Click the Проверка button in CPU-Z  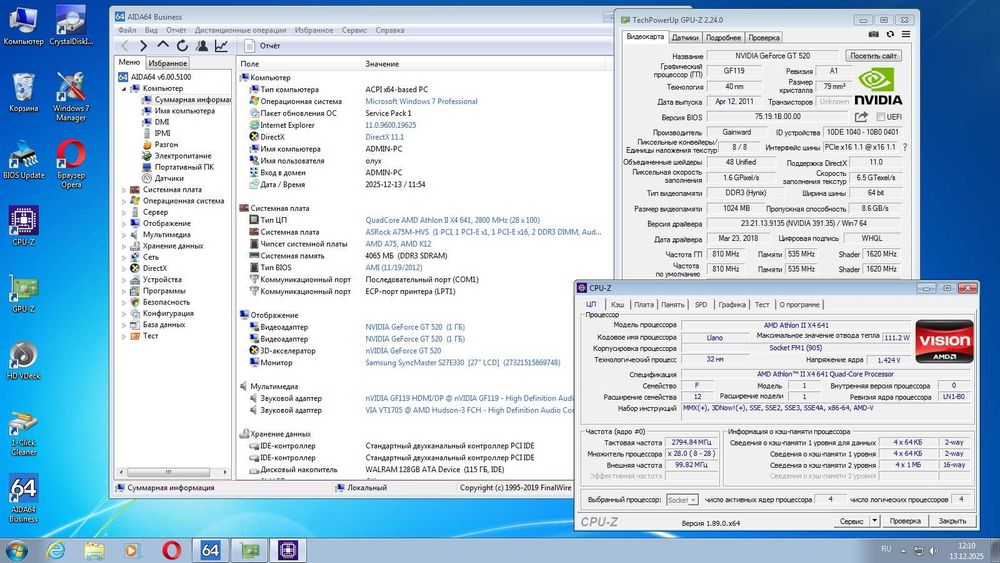pos(905,521)
